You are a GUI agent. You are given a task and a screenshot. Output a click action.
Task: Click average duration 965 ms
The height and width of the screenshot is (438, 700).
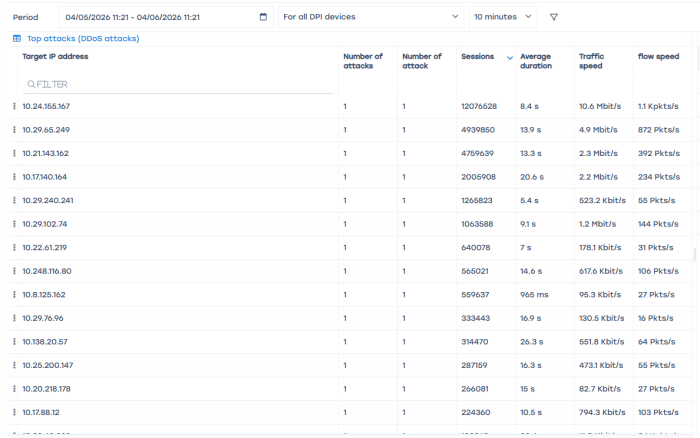pyautogui.click(x=534, y=295)
